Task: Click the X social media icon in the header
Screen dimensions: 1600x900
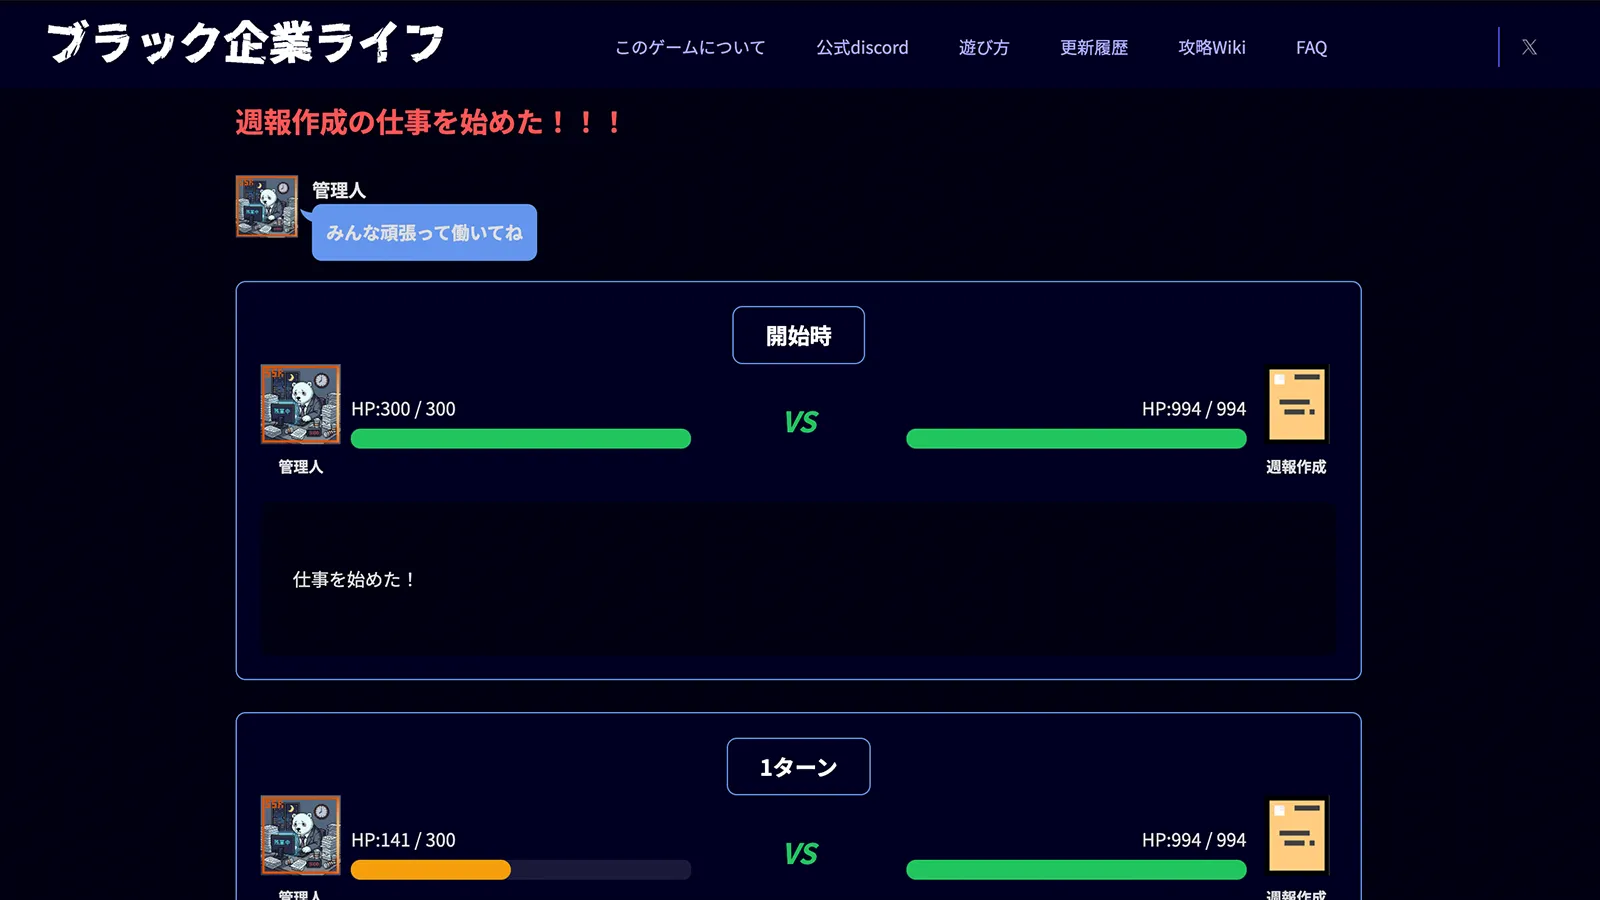Action: (1529, 46)
